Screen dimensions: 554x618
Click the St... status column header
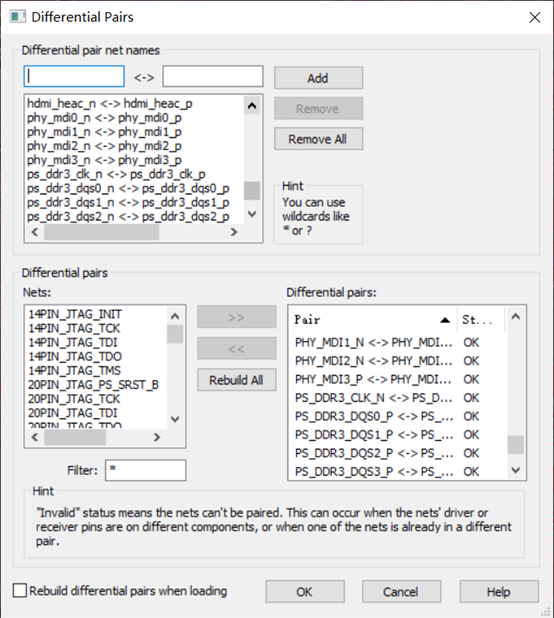(x=481, y=320)
